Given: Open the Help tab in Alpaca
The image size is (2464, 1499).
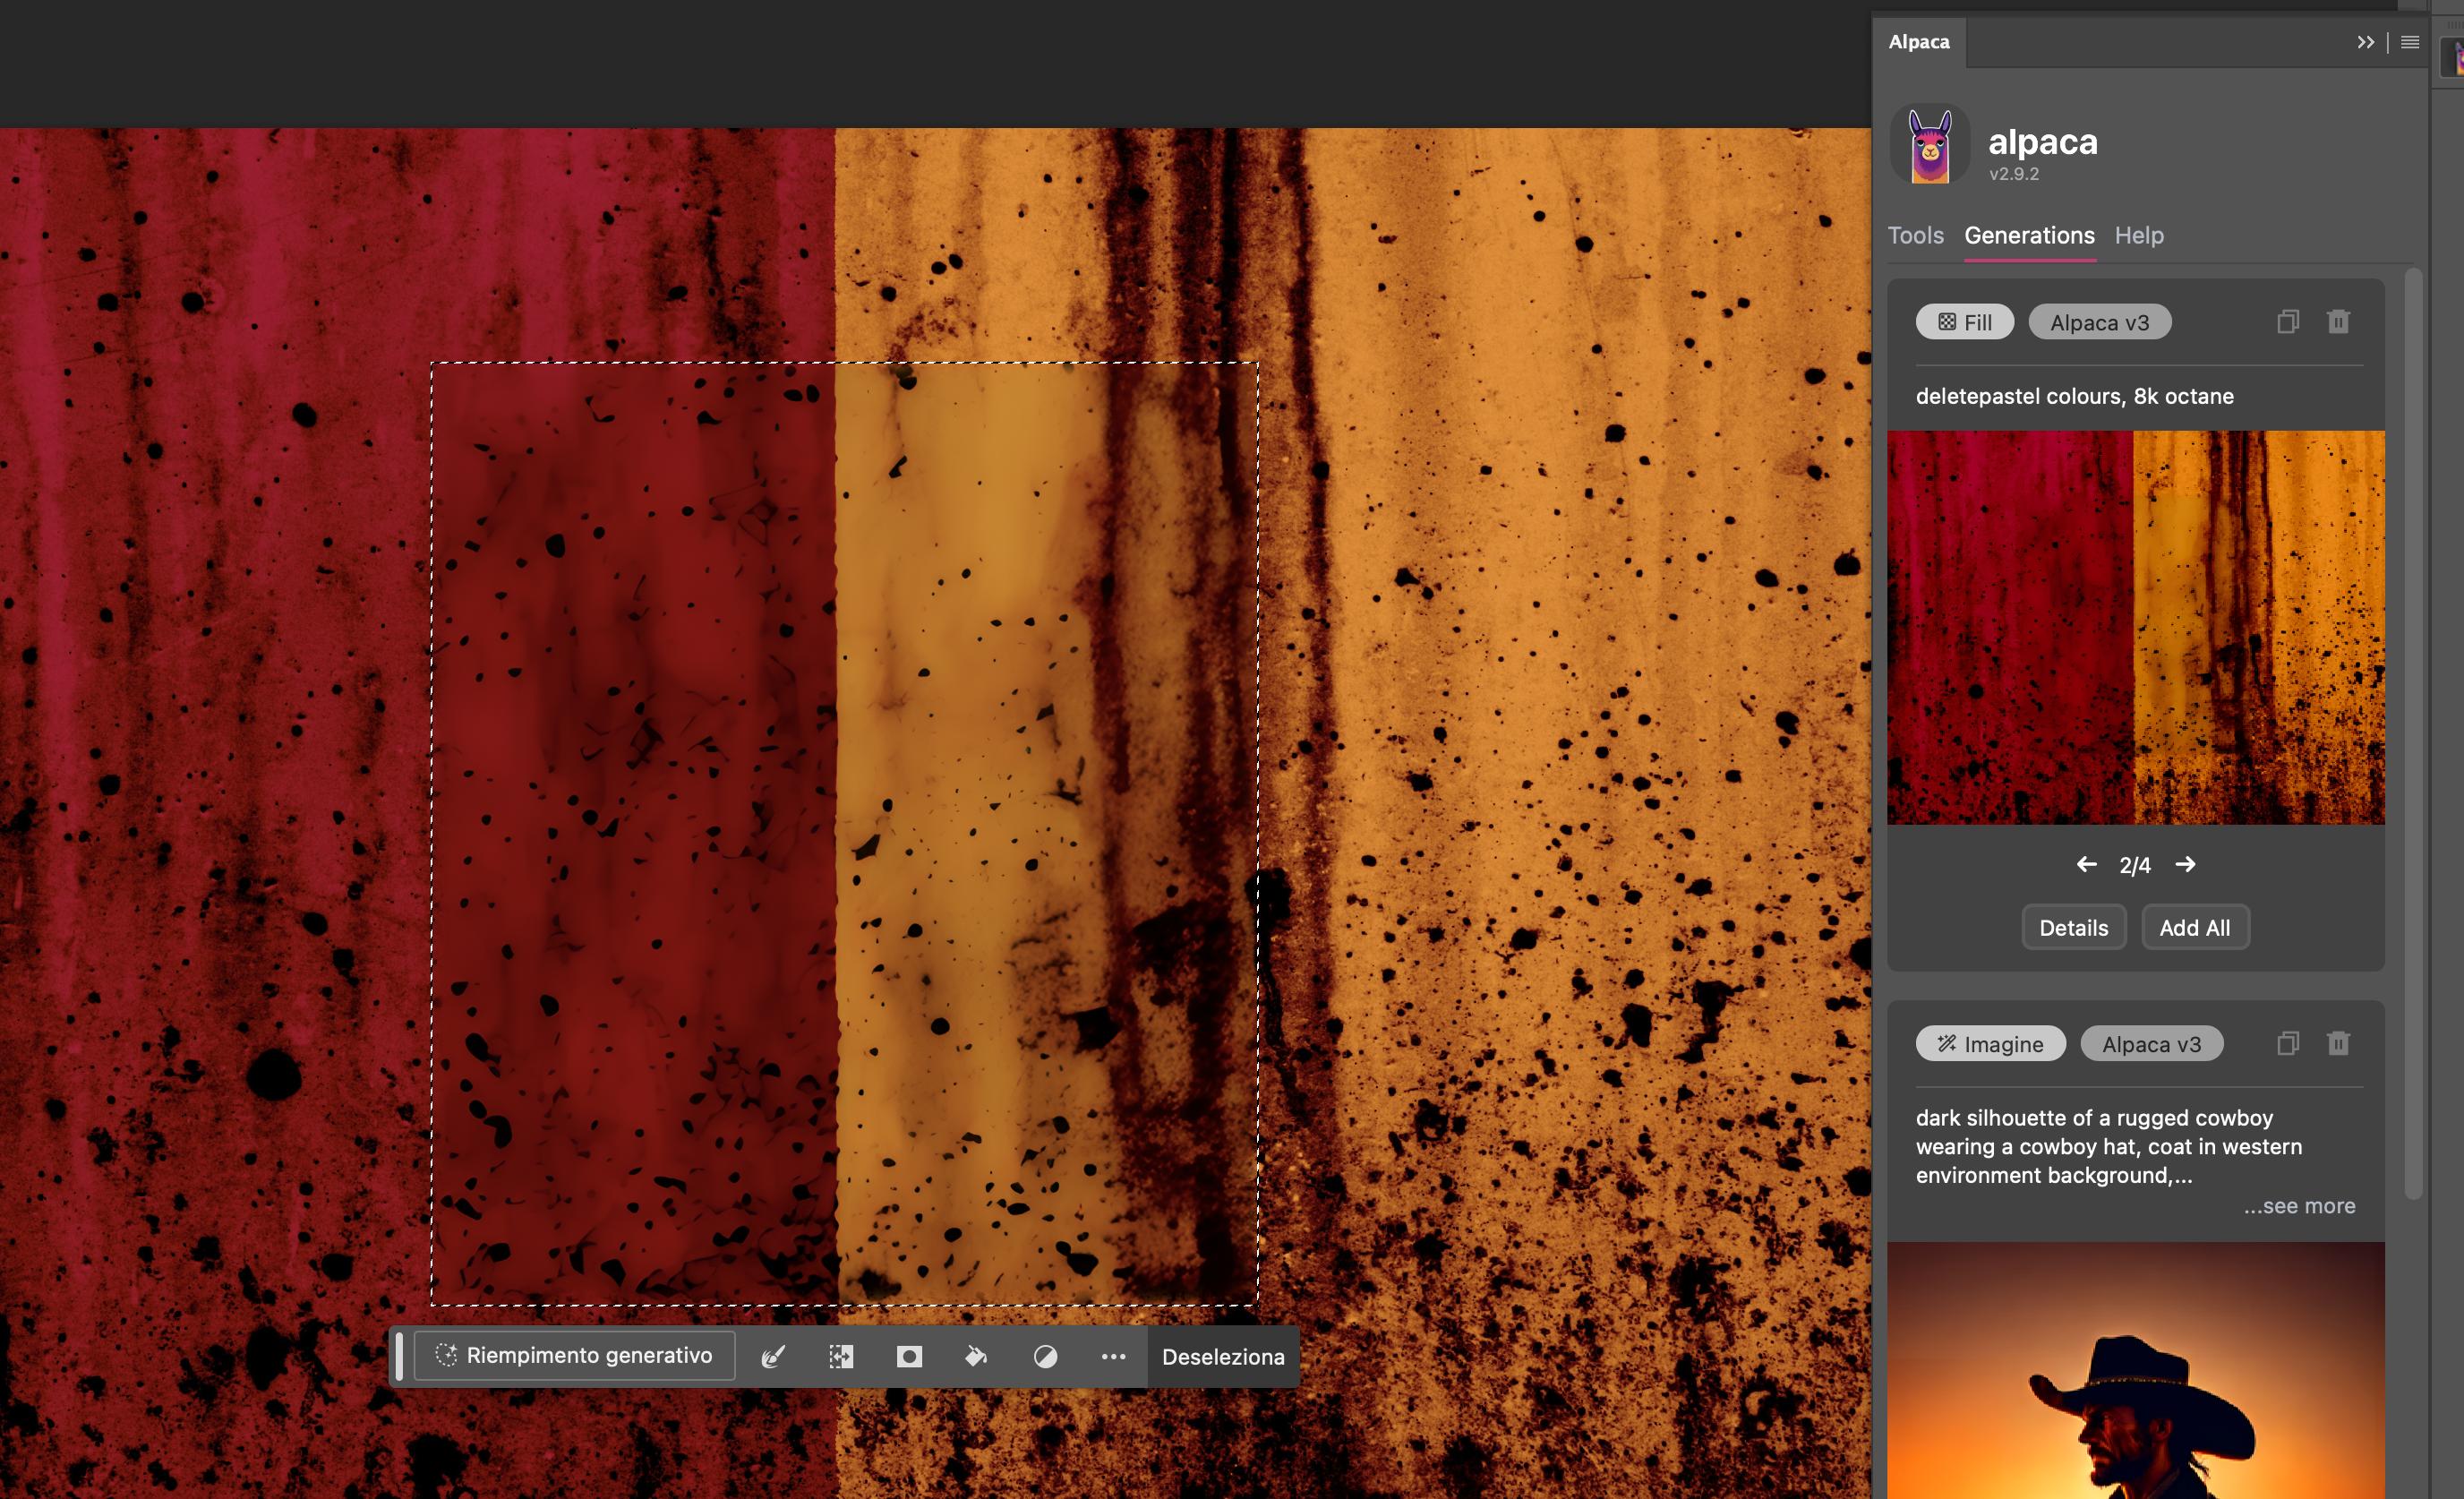Looking at the screenshot, I should pyautogui.click(x=2138, y=235).
